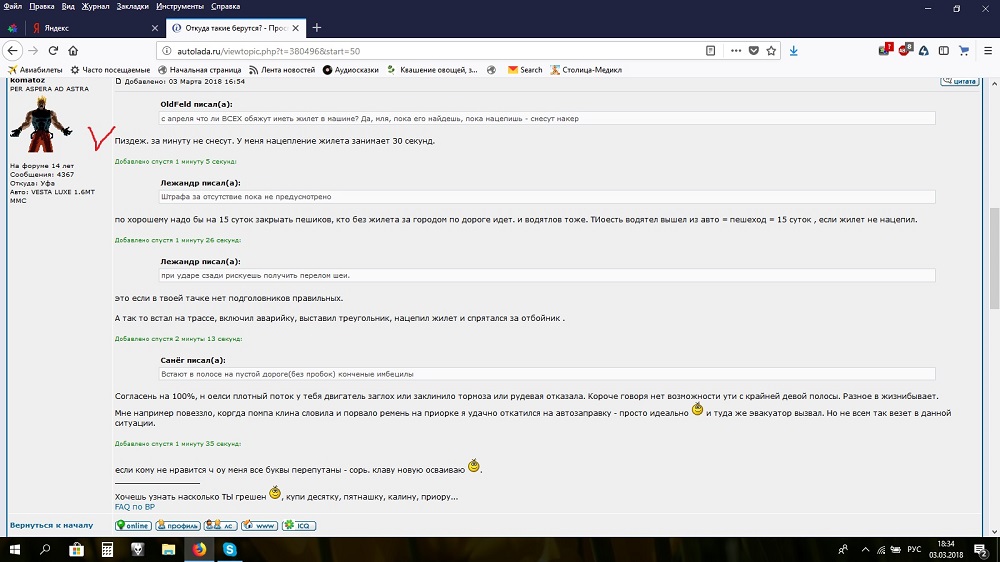The image size is (1000, 562).
Task: Click the Вернуться к началу link
Action: 51,525
